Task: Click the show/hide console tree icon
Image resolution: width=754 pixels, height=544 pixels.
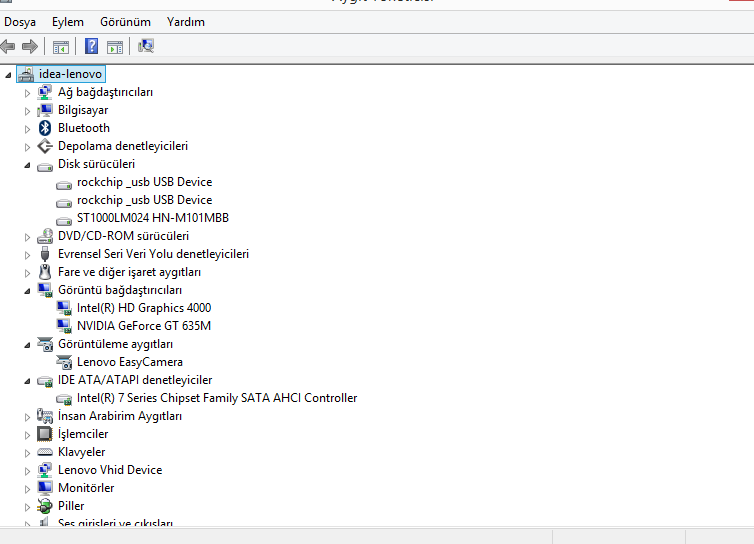Action: 61,47
